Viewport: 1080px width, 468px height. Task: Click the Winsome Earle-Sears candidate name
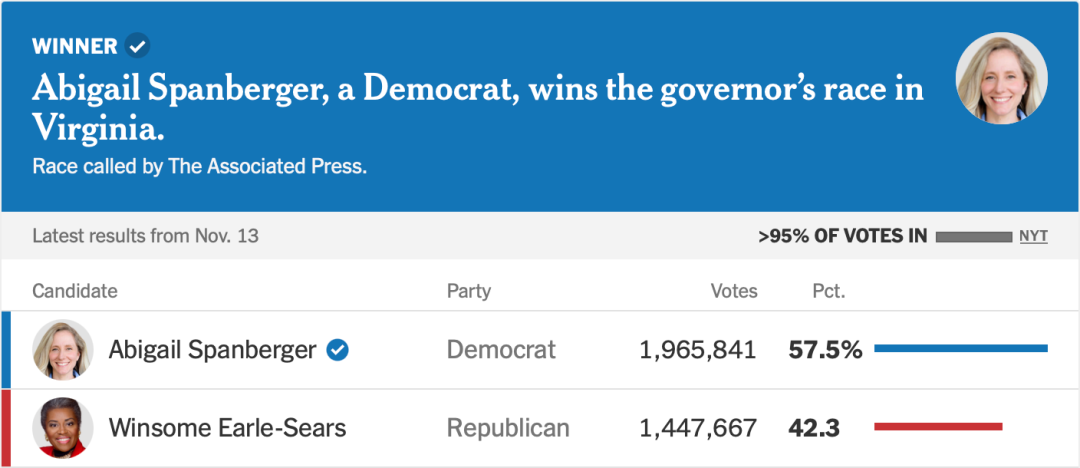tap(227, 428)
